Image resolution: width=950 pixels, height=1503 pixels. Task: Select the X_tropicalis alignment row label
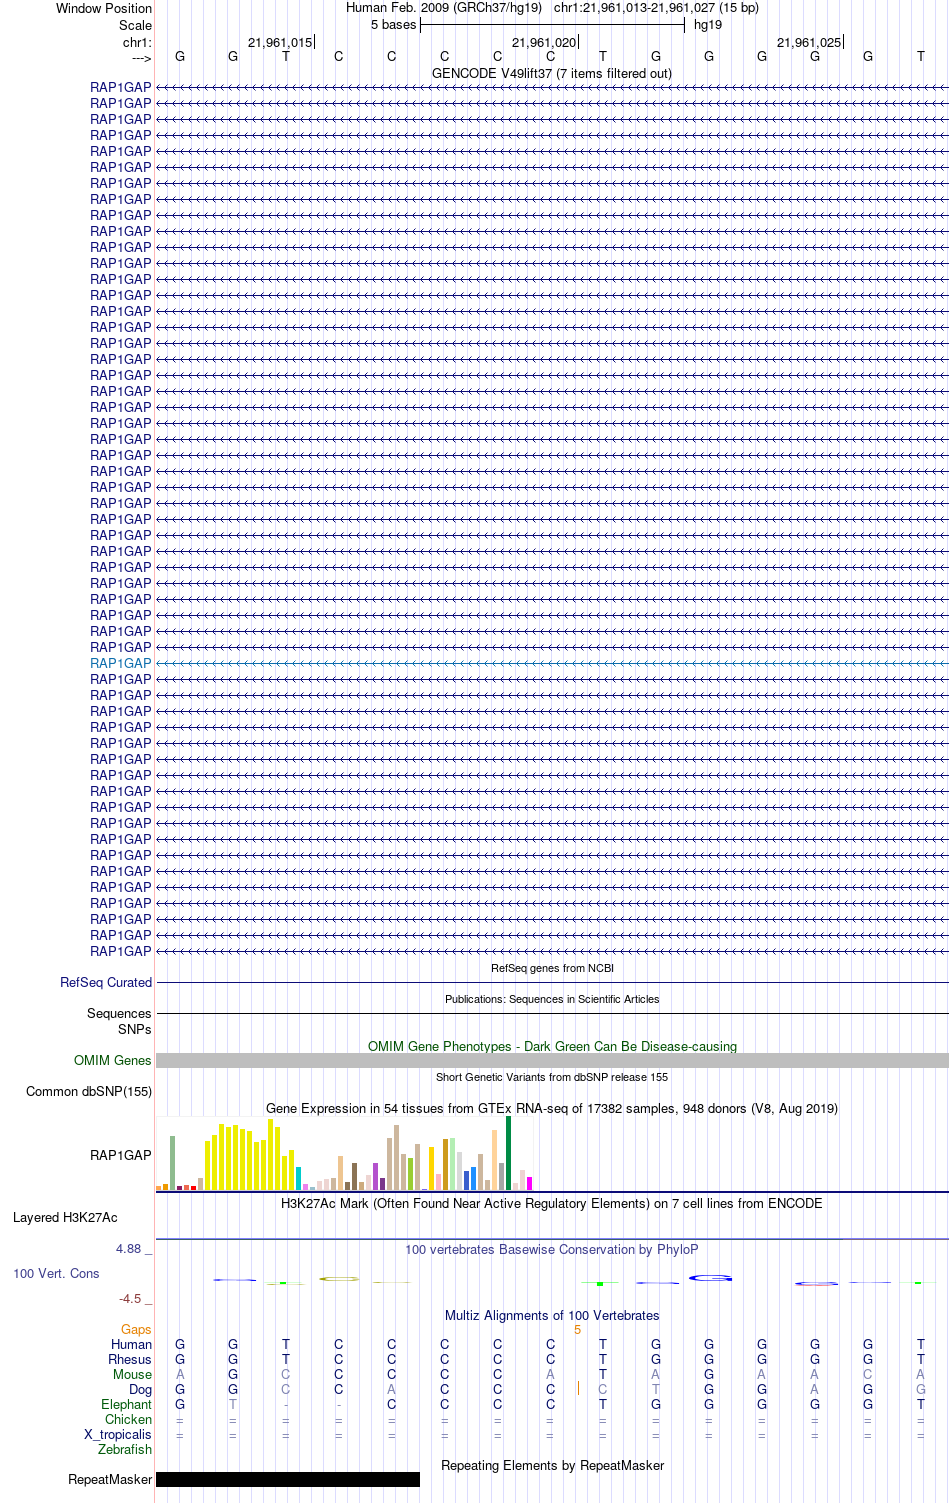[118, 1435]
